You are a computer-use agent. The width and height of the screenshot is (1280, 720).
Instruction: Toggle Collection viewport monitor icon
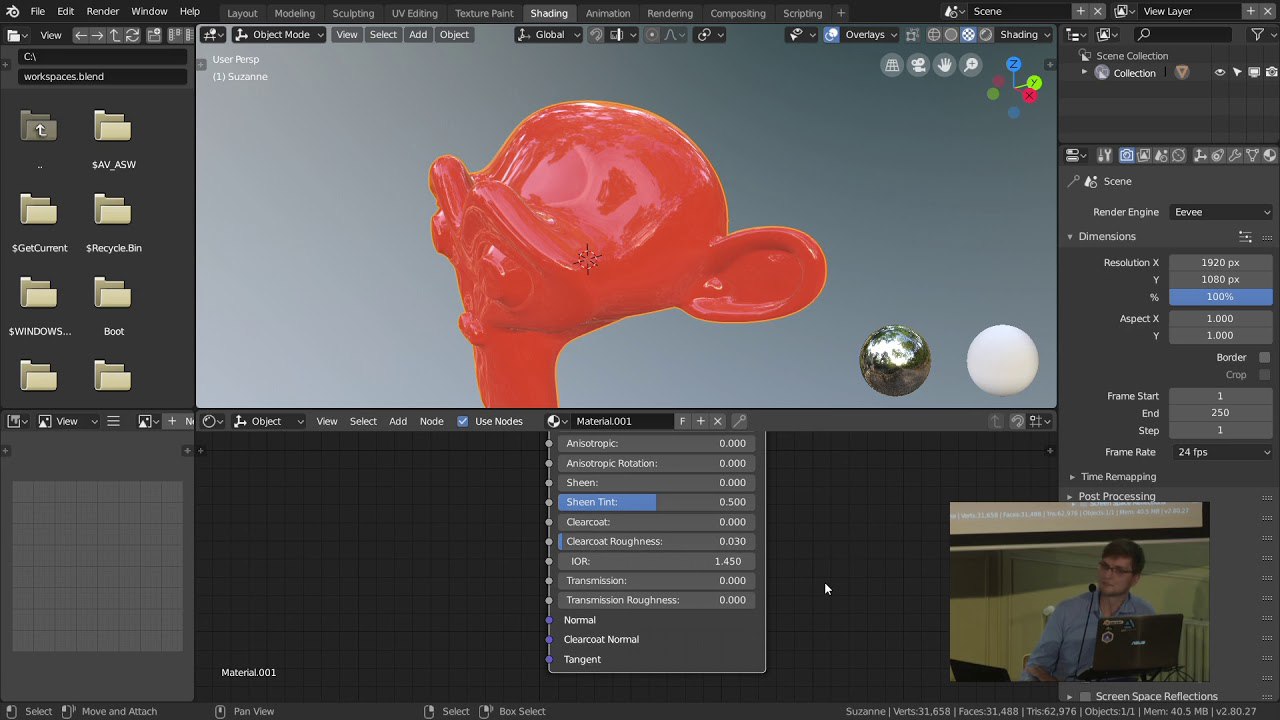tap(1254, 72)
